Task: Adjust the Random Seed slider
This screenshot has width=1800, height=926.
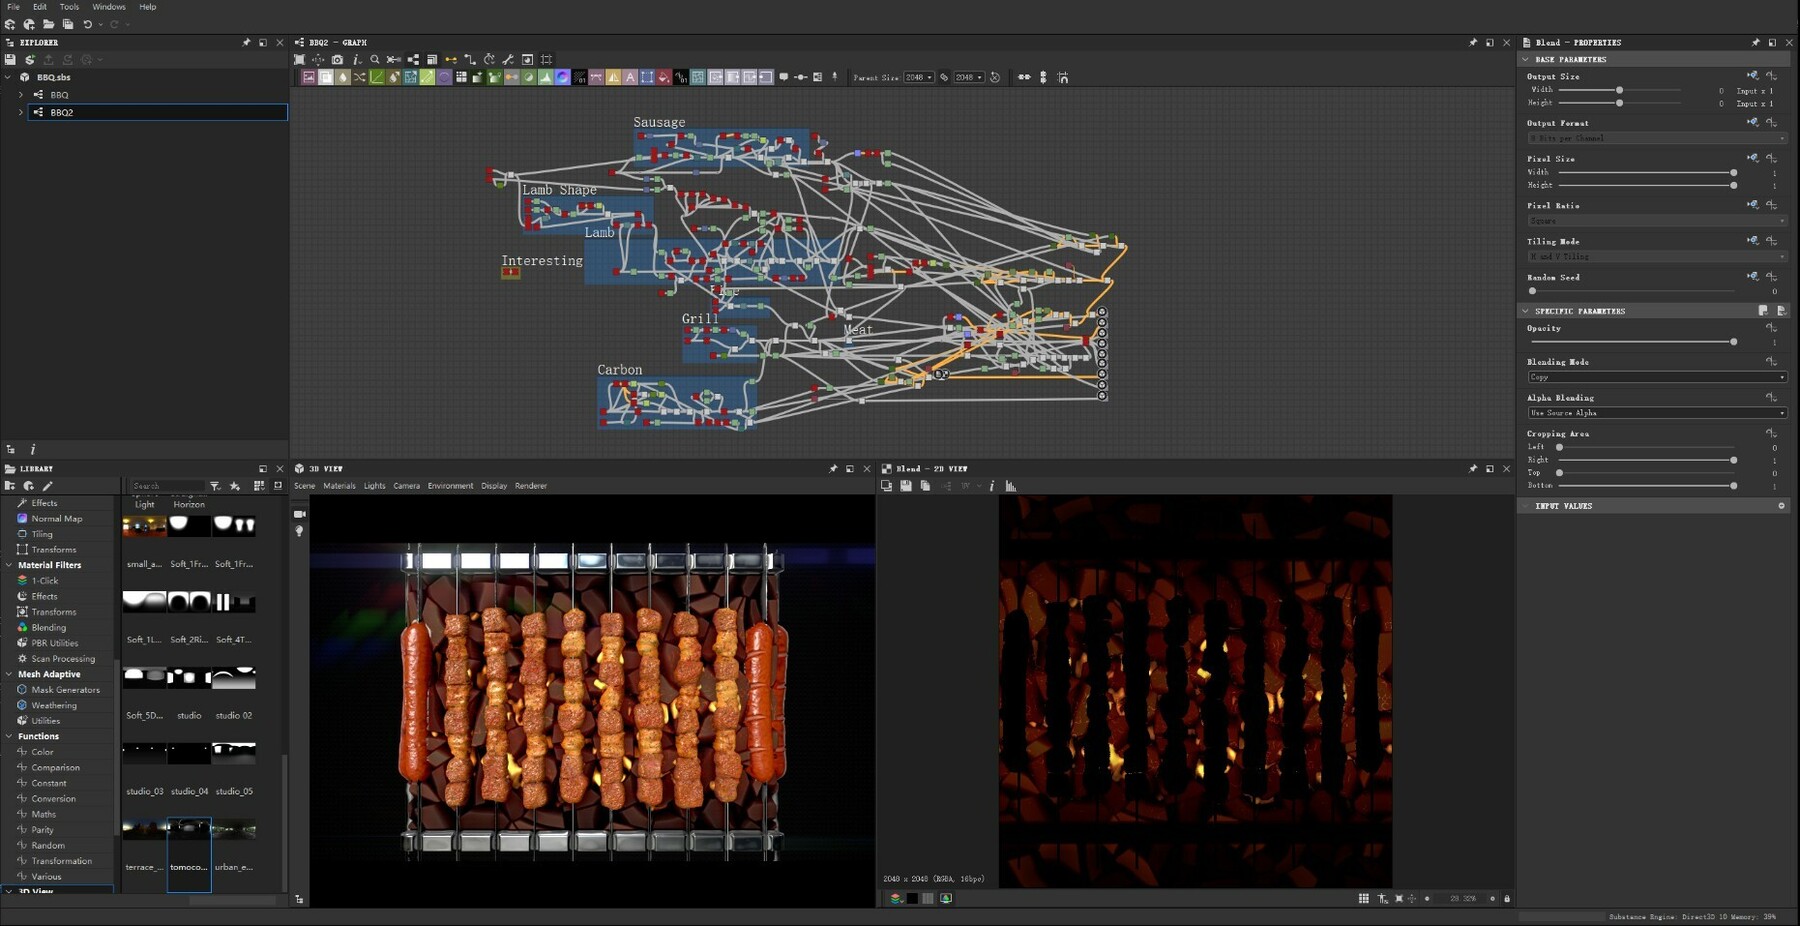Action: tap(1532, 291)
